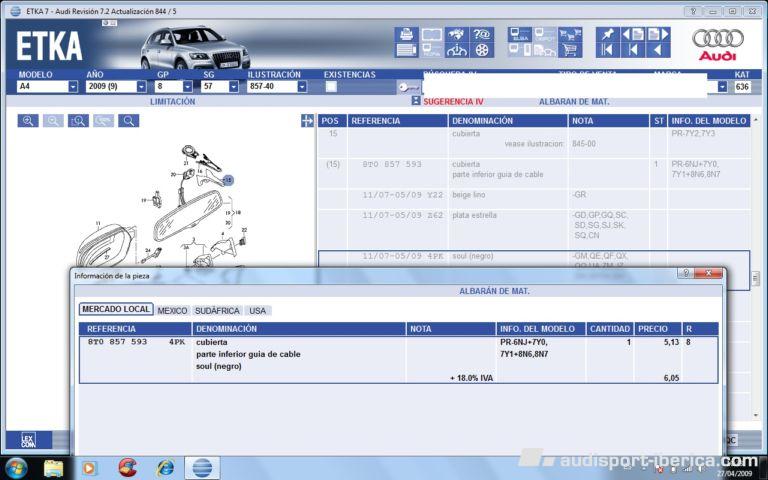Click the handshake icon in the toolbar
Image resolution: width=768 pixels, height=480 pixels.
(456, 34)
